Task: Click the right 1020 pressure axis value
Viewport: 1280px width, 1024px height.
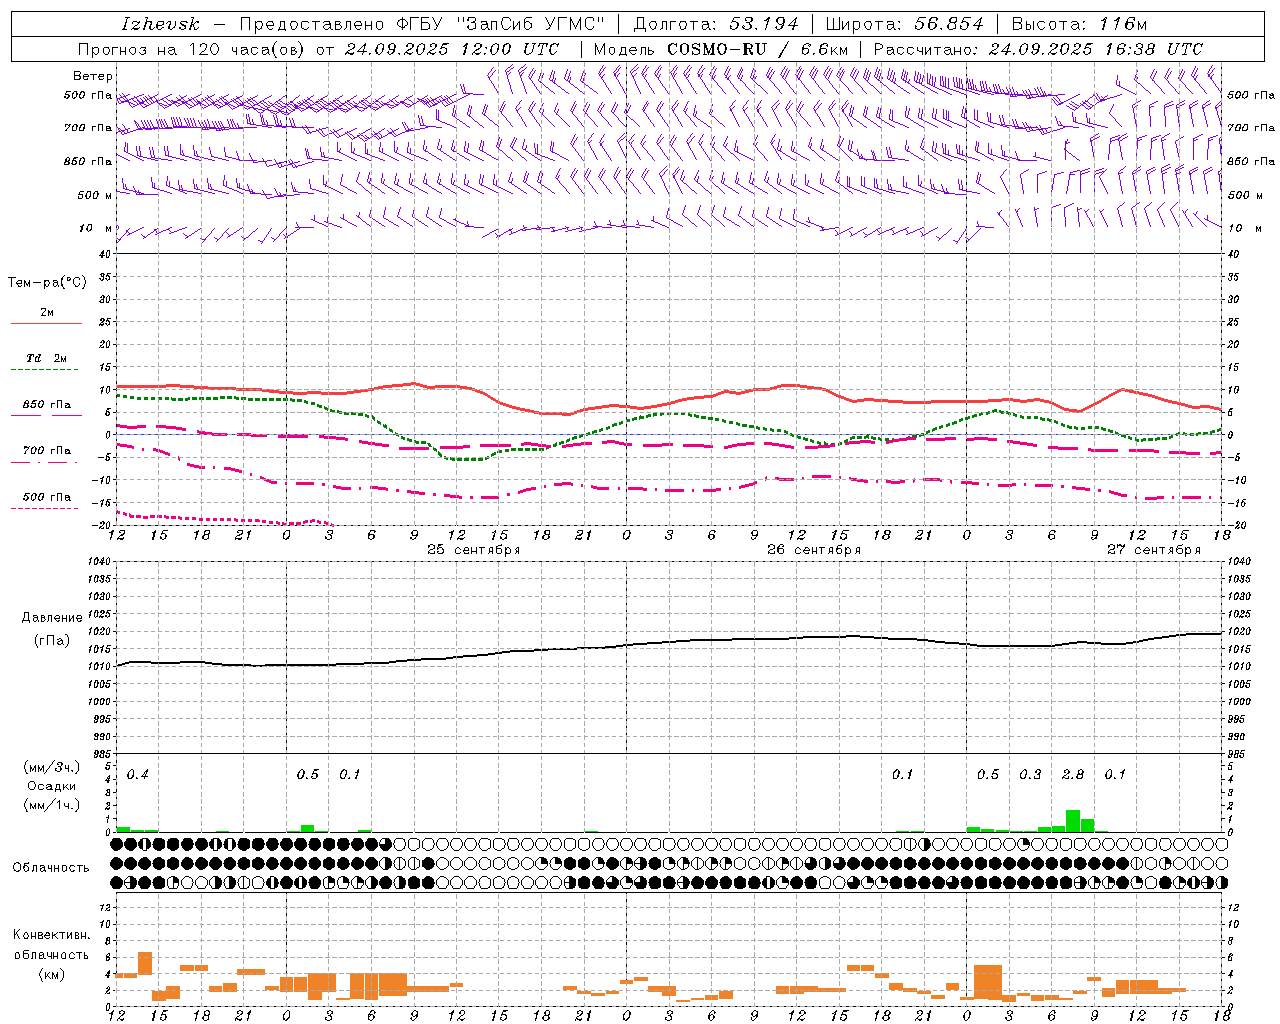Action: click(x=1238, y=632)
